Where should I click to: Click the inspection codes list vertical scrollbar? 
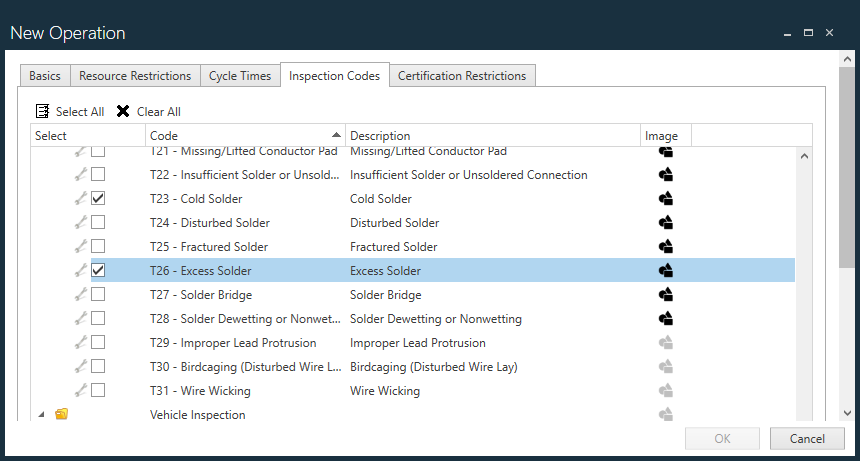pyautogui.click(x=804, y=280)
